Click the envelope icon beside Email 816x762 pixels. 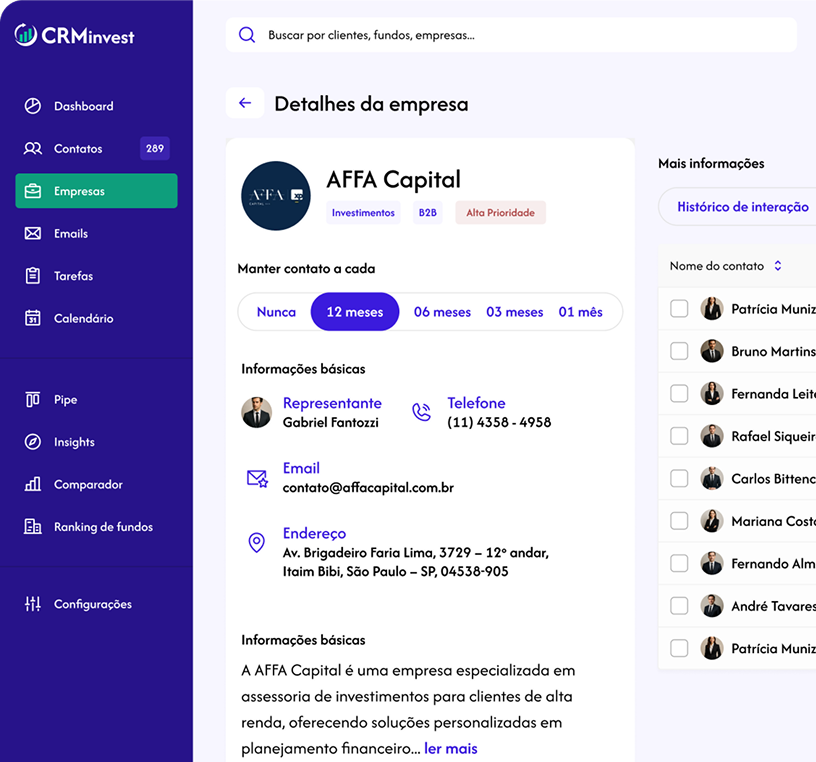click(x=257, y=478)
